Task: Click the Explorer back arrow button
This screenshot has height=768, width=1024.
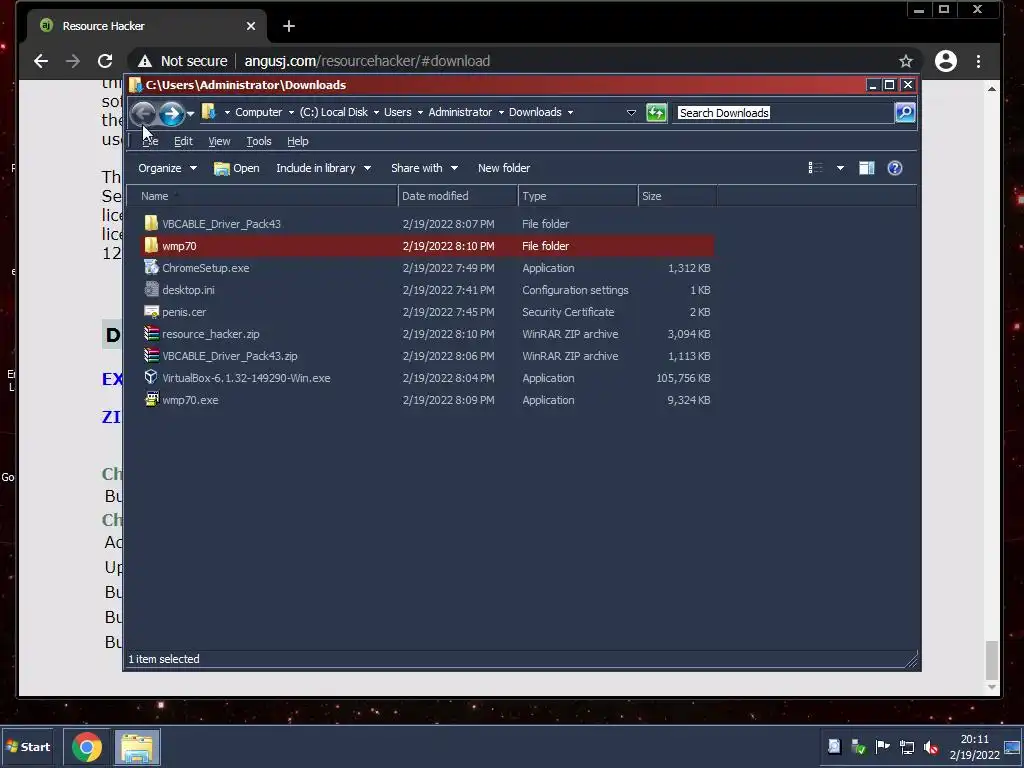Action: coord(143,114)
